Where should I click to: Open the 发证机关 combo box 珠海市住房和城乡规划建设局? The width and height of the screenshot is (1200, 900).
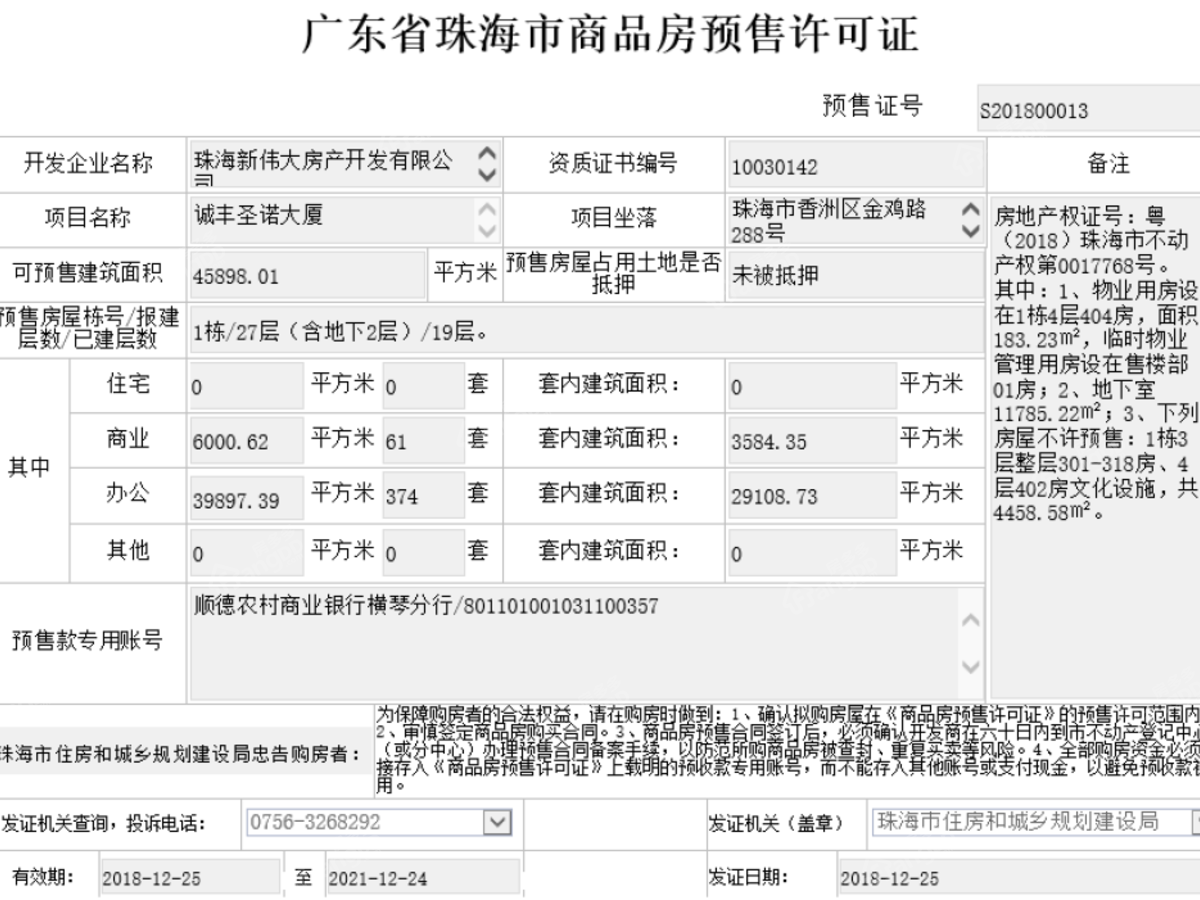pyautogui.click(x=1035, y=822)
